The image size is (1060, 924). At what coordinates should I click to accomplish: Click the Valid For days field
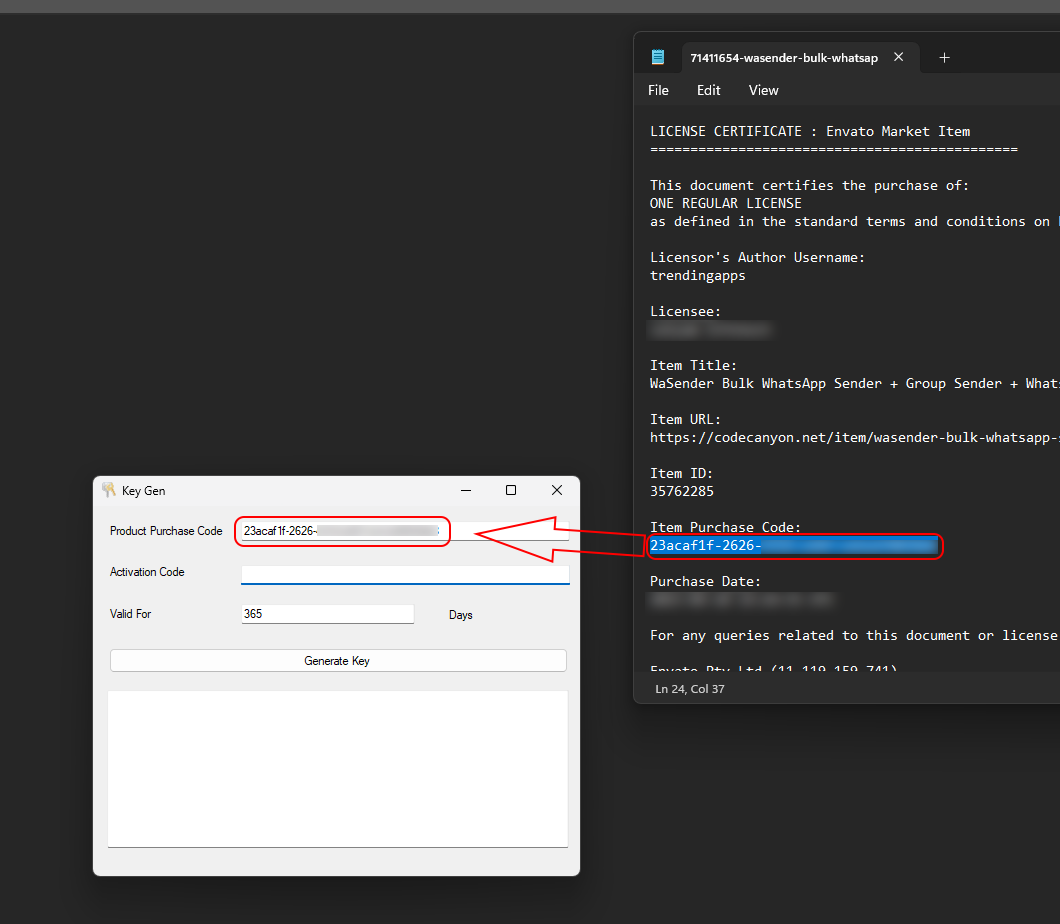327,614
